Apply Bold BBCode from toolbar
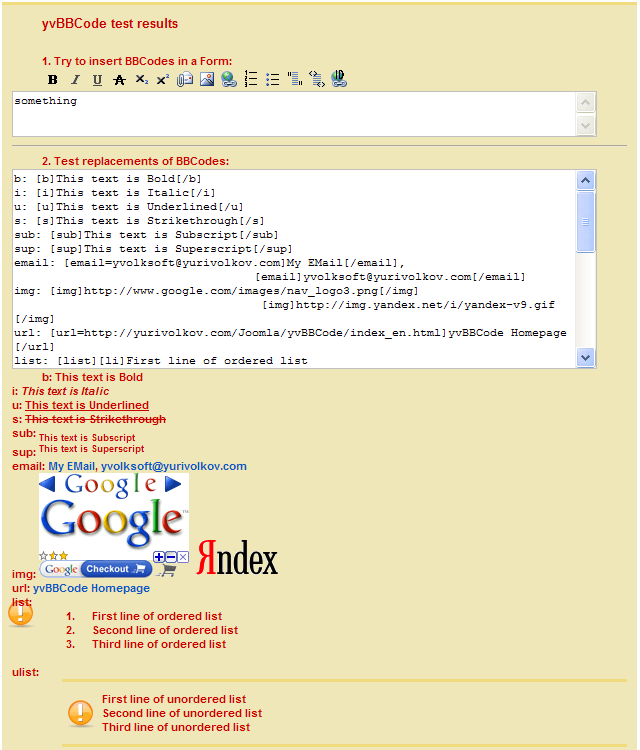 click(53, 79)
